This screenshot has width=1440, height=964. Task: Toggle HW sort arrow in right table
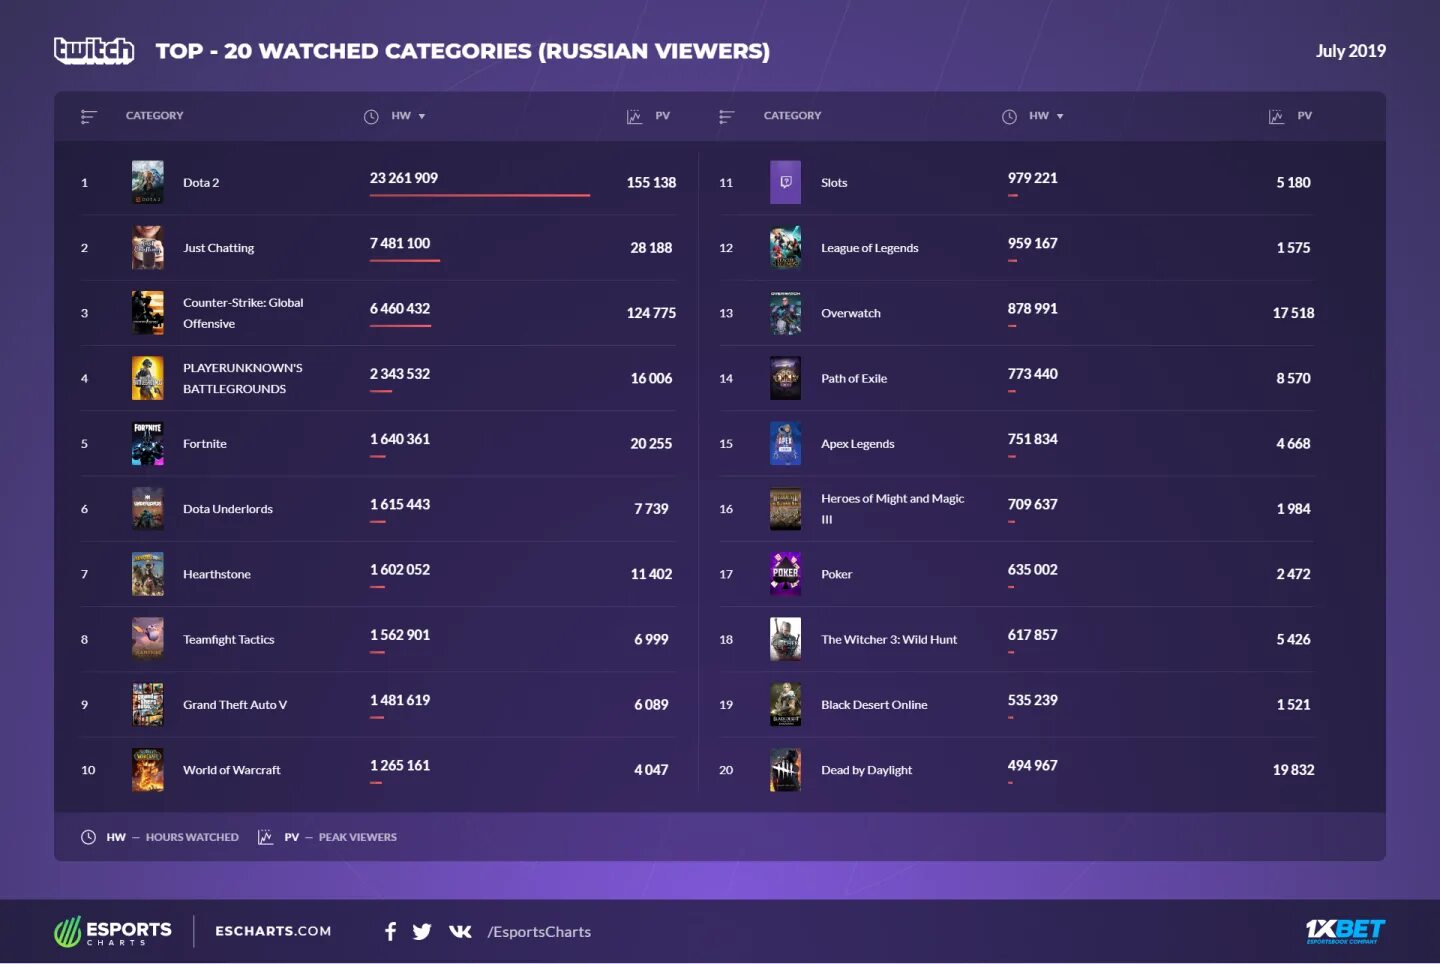(1060, 117)
